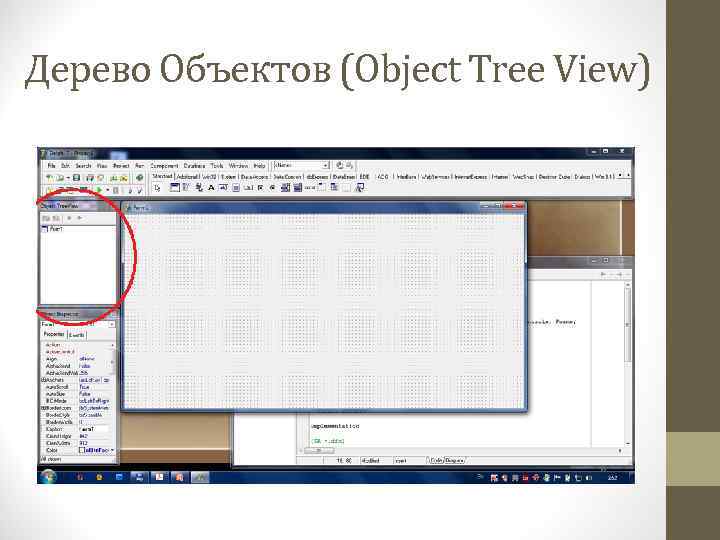Open the File menu in Delphi
This screenshot has height=540, width=720.
pyautogui.click(x=51, y=166)
